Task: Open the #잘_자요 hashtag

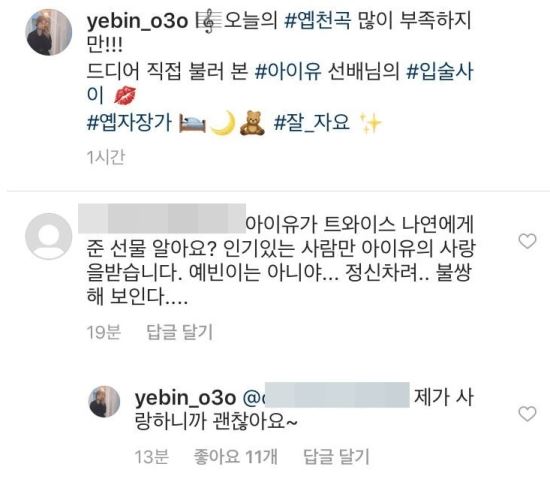Action: click(x=311, y=122)
